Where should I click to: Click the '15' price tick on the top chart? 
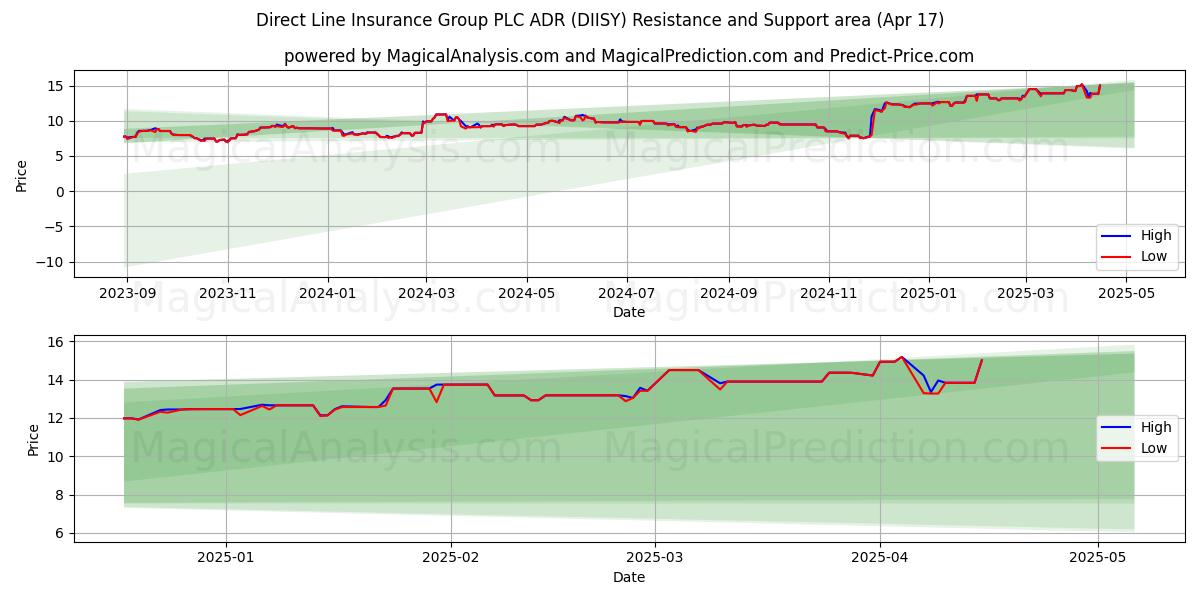pyautogui.click(x=56, y=86)
